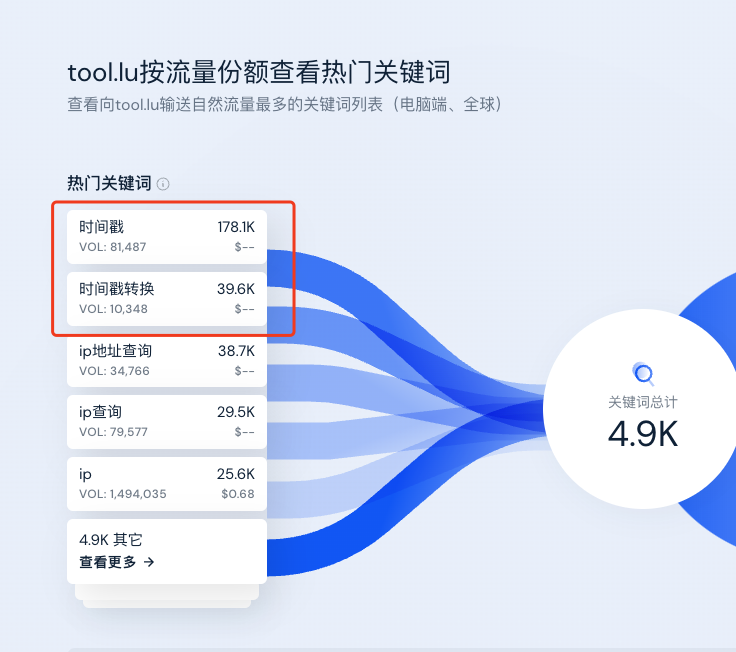Click the subtitle starting with 查看向tool.lu
This screenshot has height=652, width=736.
(284, 104)
